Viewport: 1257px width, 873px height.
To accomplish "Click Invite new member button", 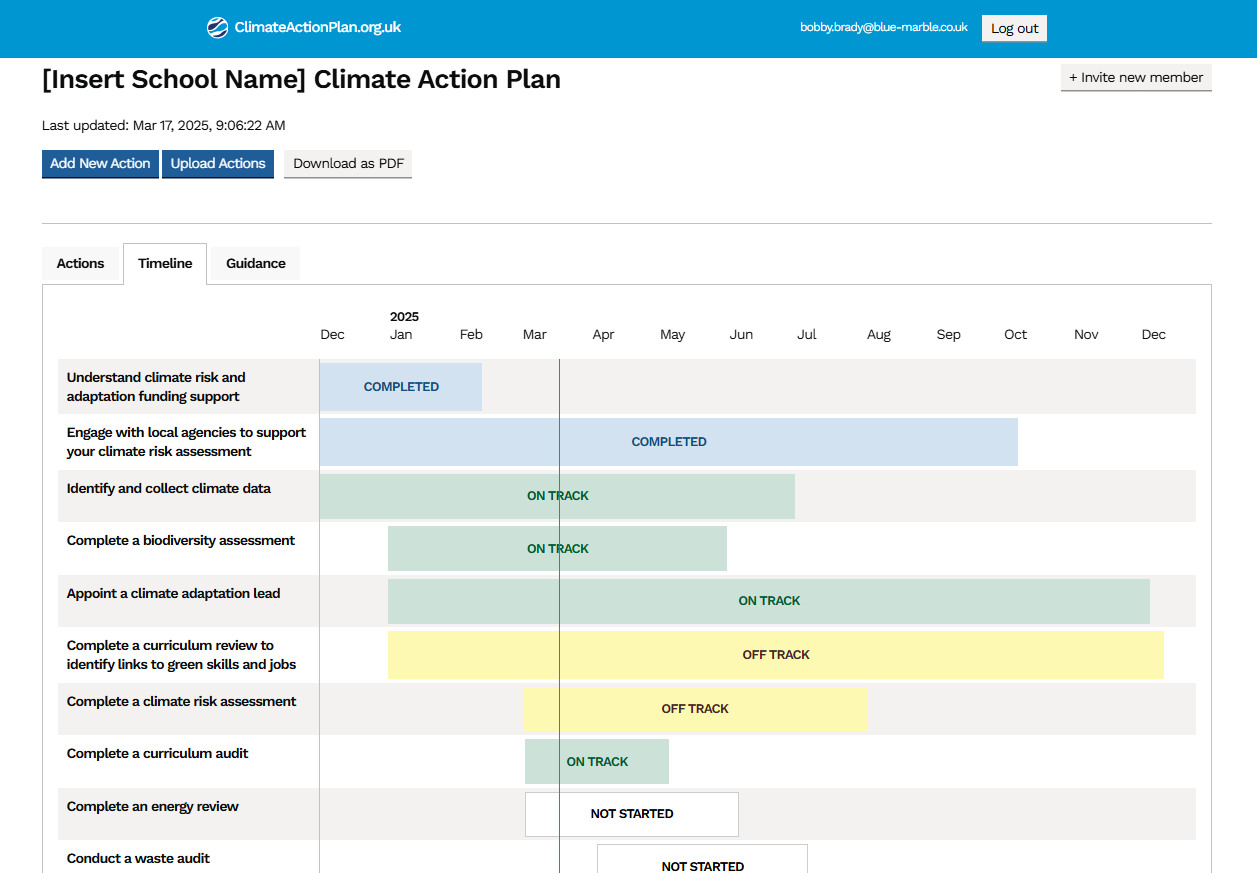I will pos(1136,78).
